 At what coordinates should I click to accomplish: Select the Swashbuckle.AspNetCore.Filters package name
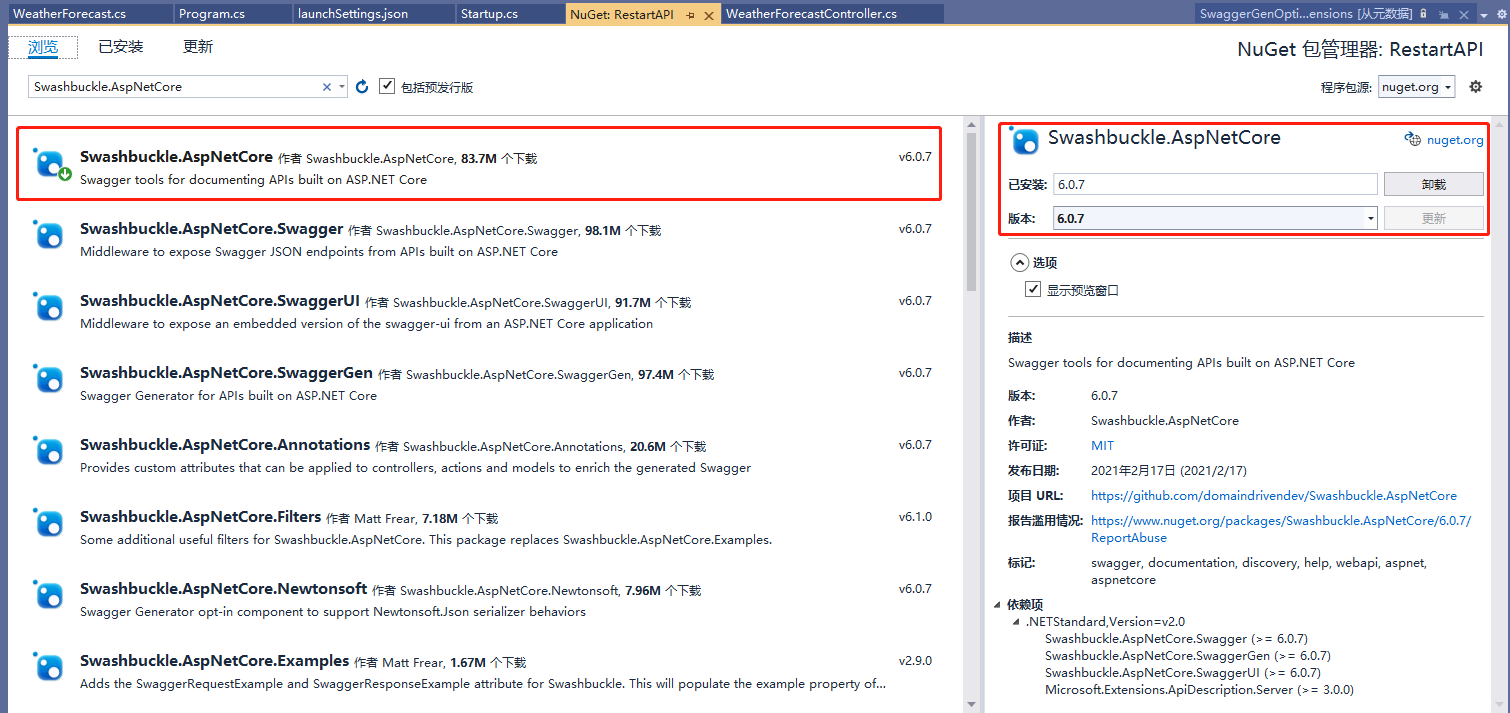pos(200,517)
